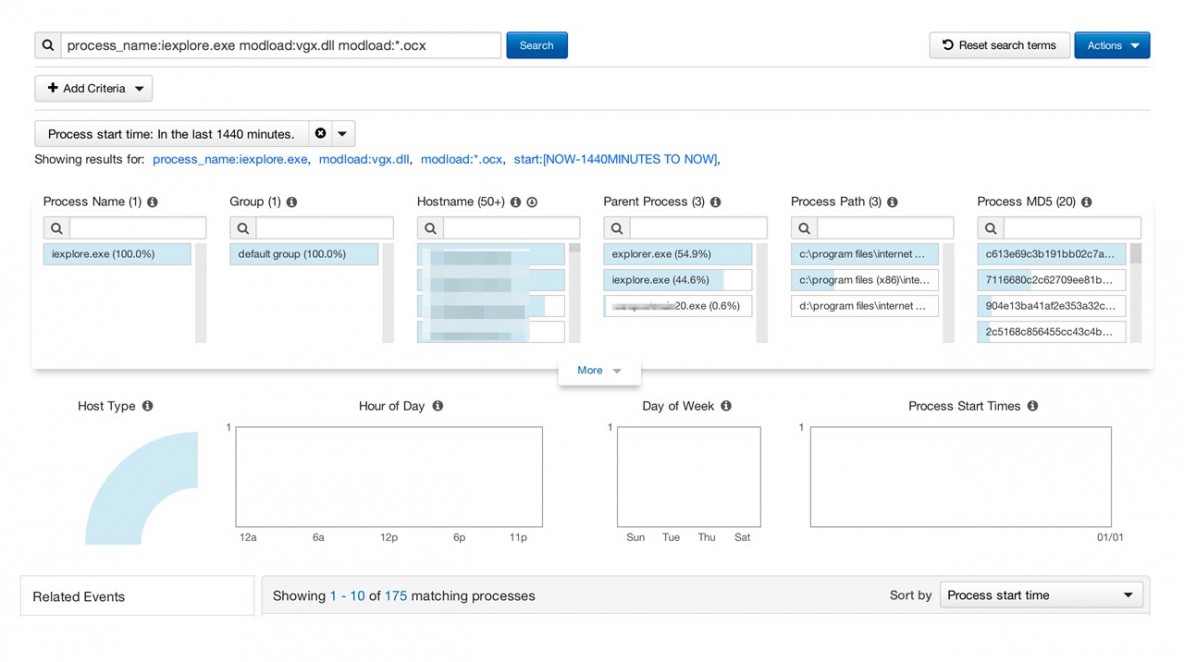Click the blue Search button
Screen dimensions: 1184x662
click(536, 46)
